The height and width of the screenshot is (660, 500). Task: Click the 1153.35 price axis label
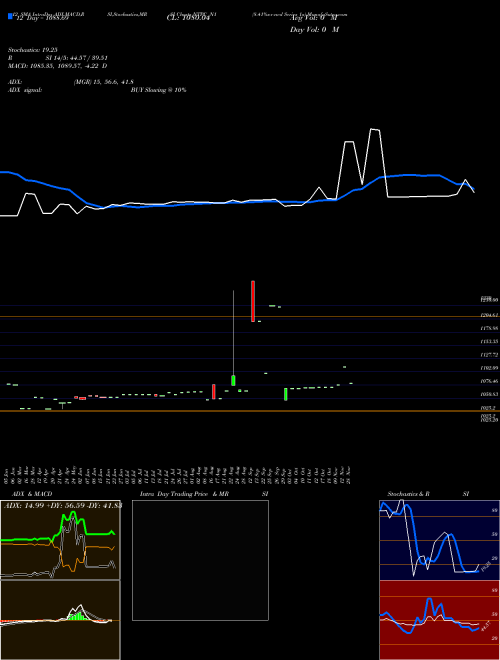coord(489,341)
